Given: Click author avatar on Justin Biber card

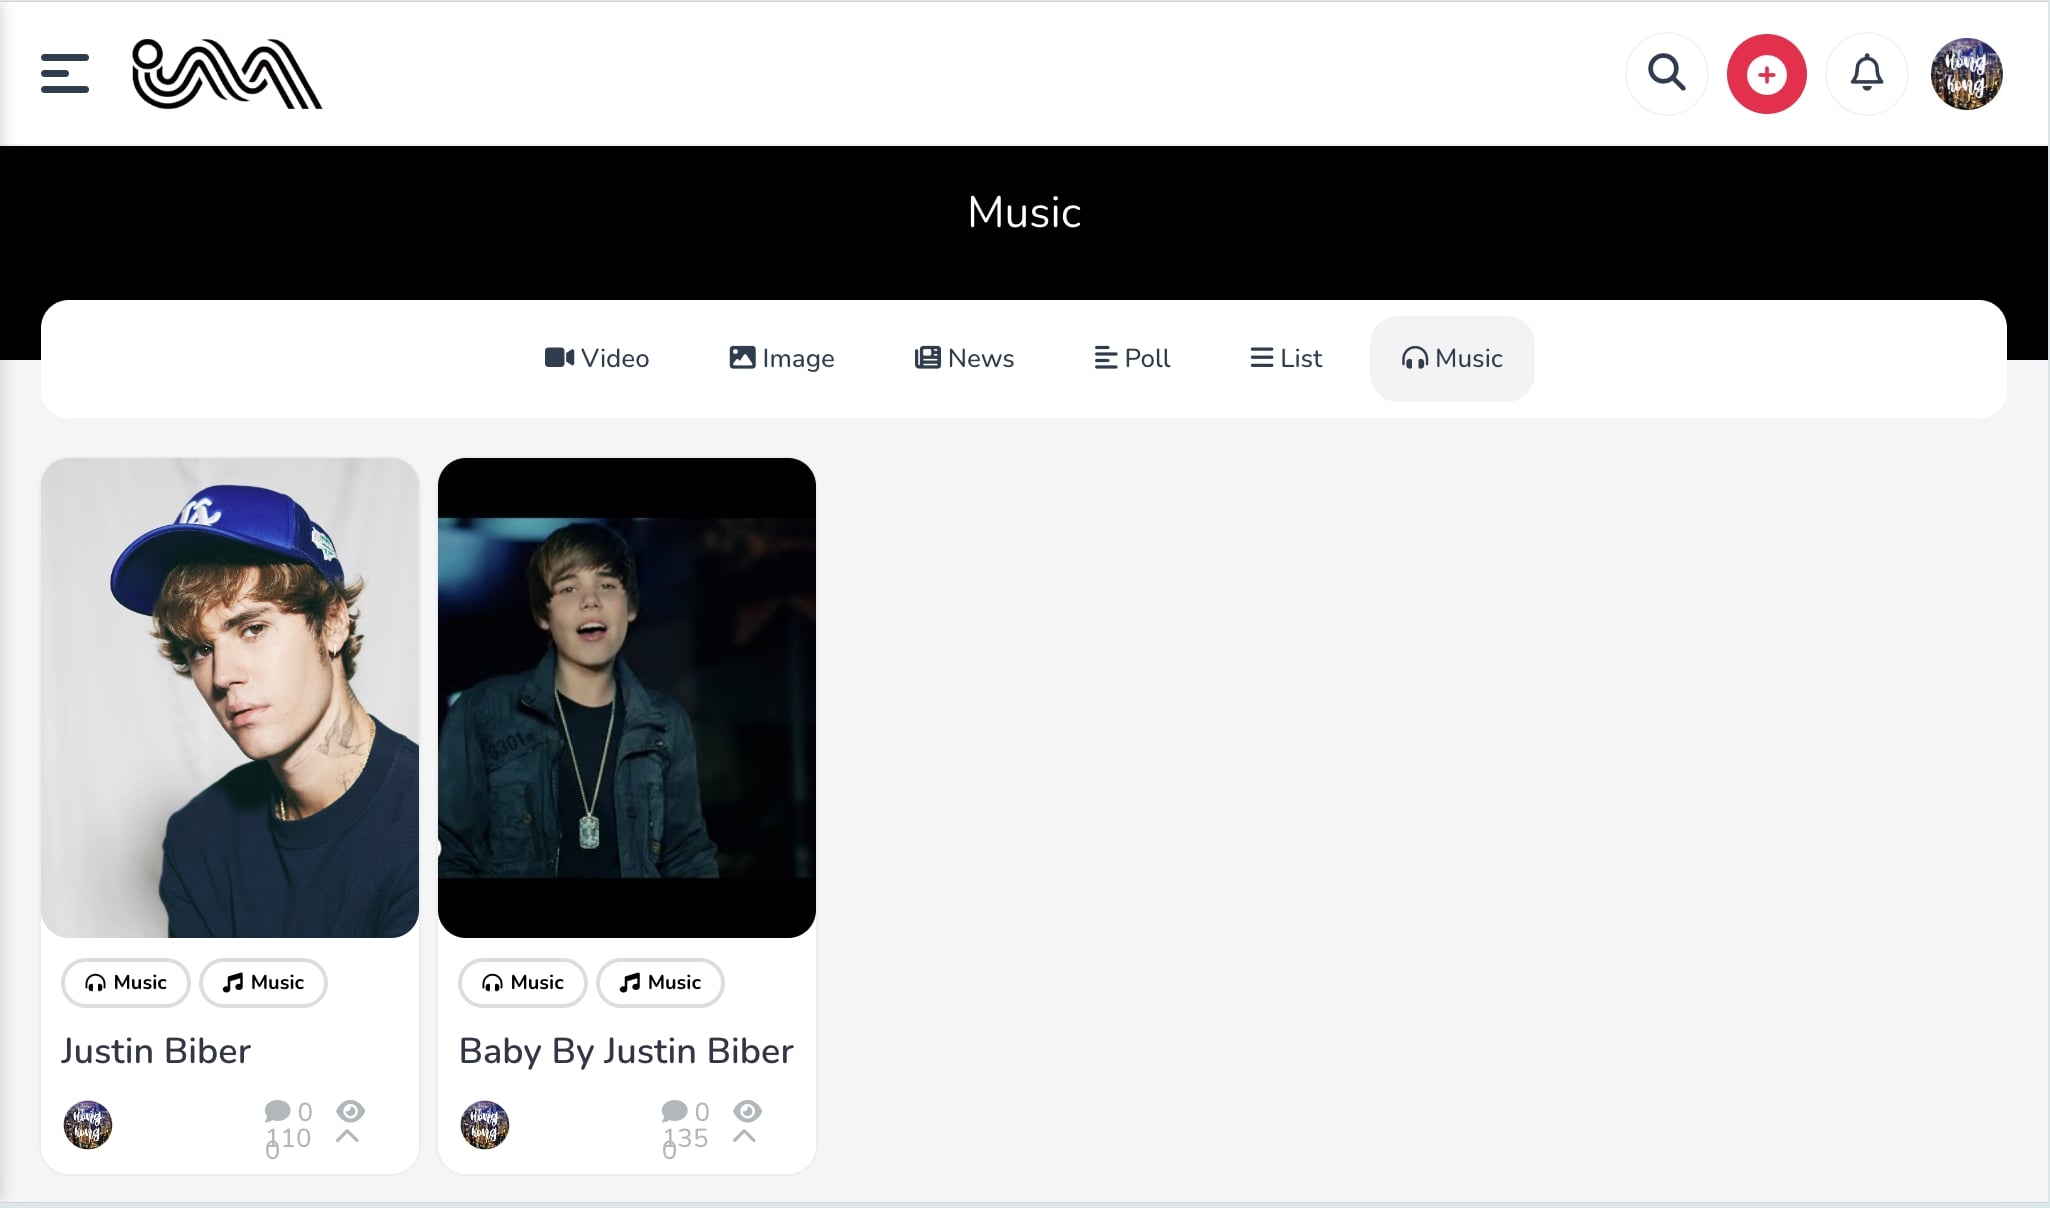Looking at the screenshot, I should tap(88, 1125).
